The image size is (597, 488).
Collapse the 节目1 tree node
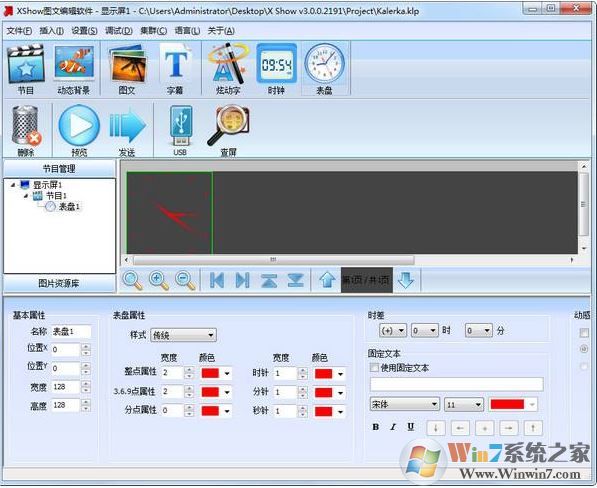[x=26, y=196]
